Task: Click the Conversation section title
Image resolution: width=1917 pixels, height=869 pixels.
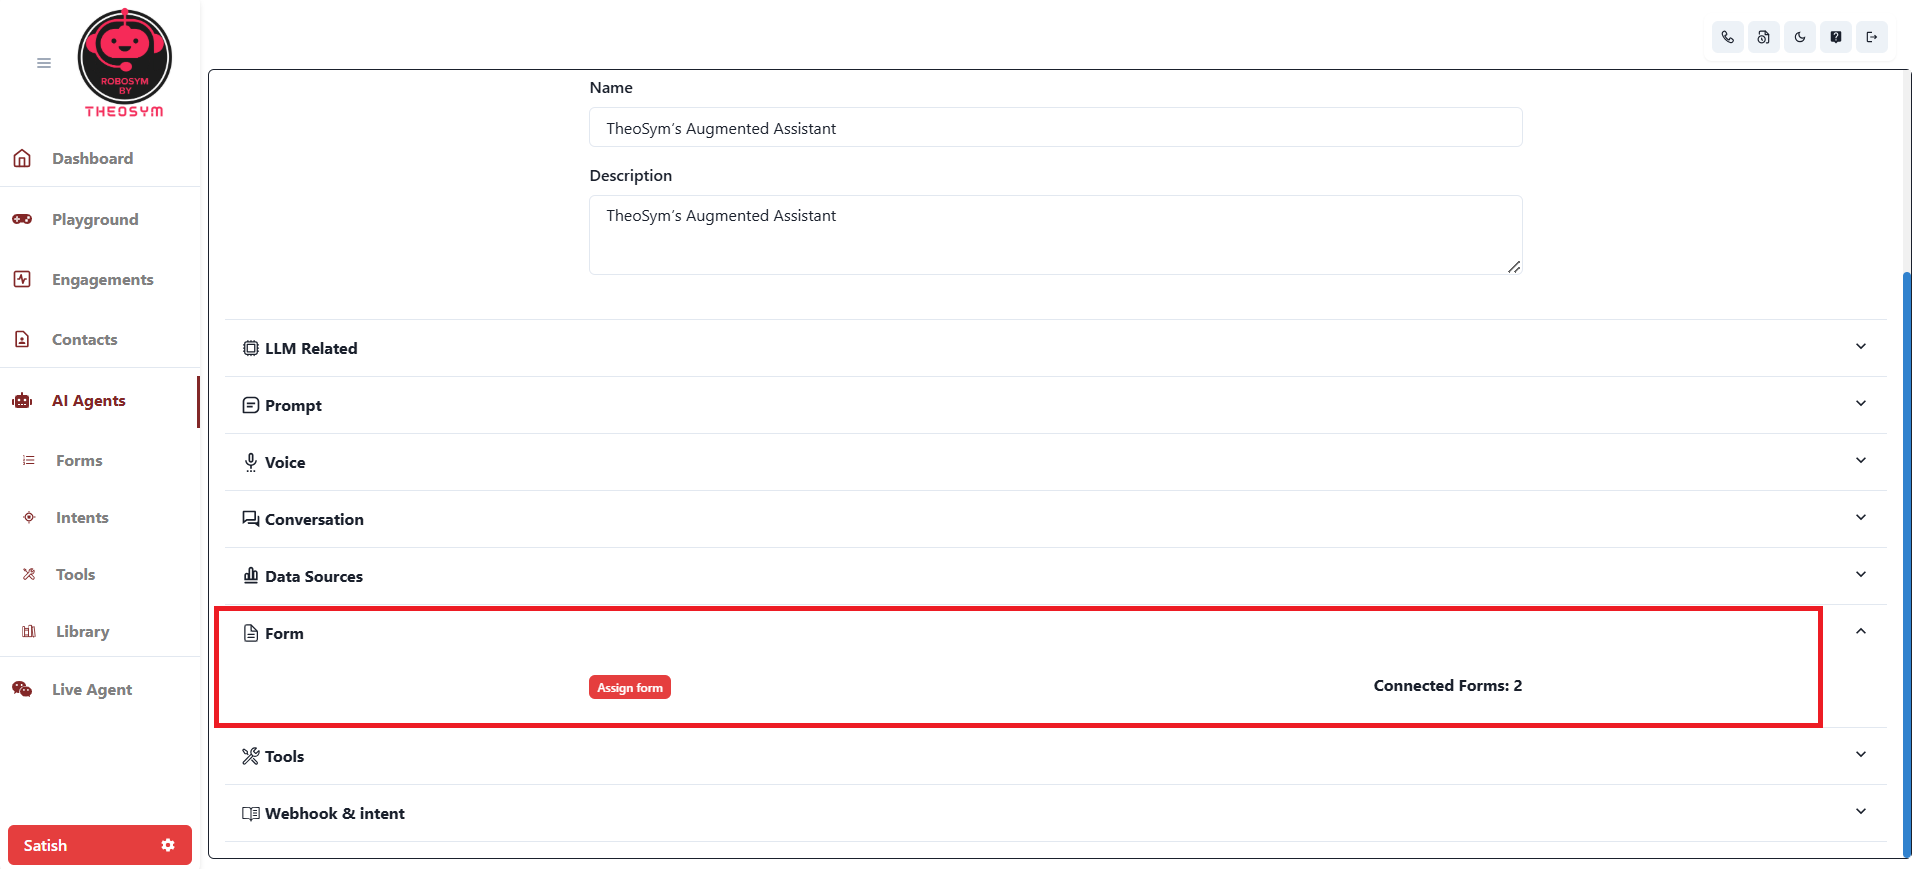Action: tap(314, 519)
